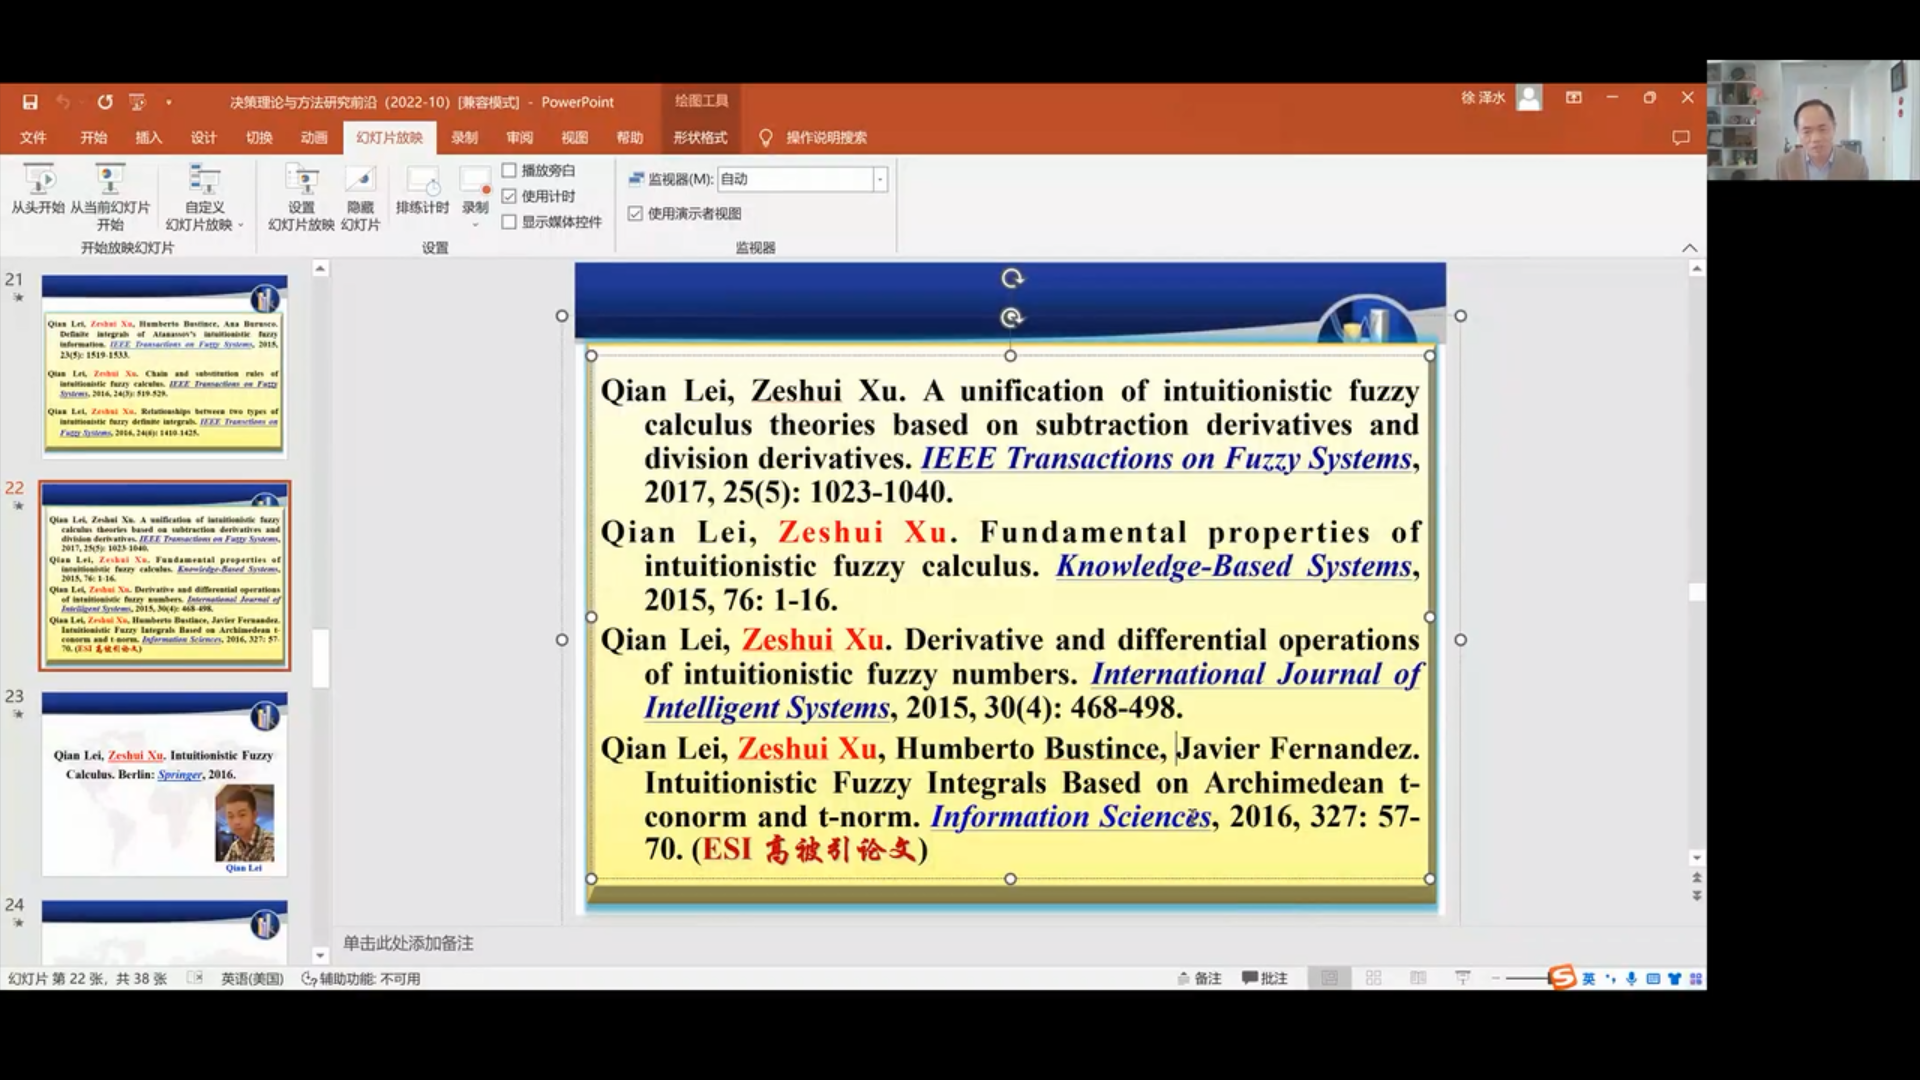Switch to the Insert (插入) tab
1920x1080 pixels.
149,138
